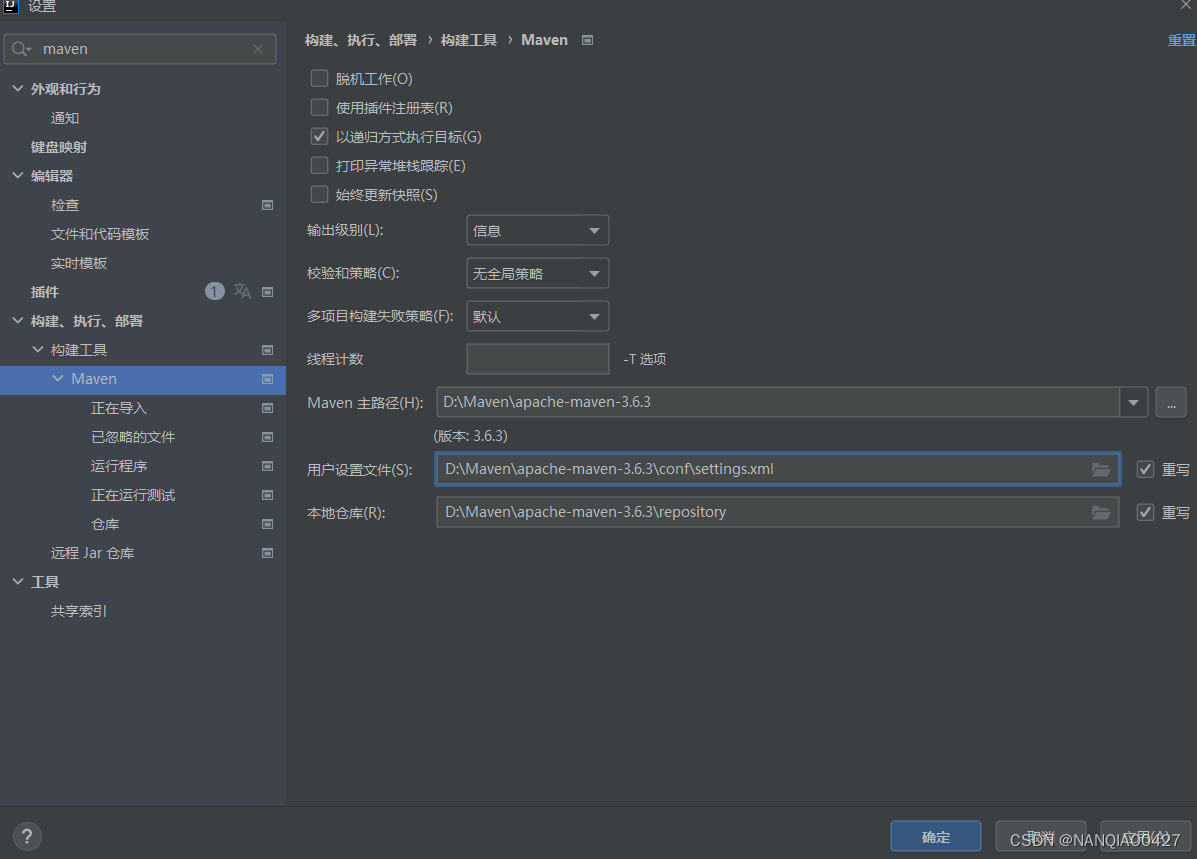Browse Maven home path with ... button
This screenshot has height=859, width=1197.
tap(1170, 402)
